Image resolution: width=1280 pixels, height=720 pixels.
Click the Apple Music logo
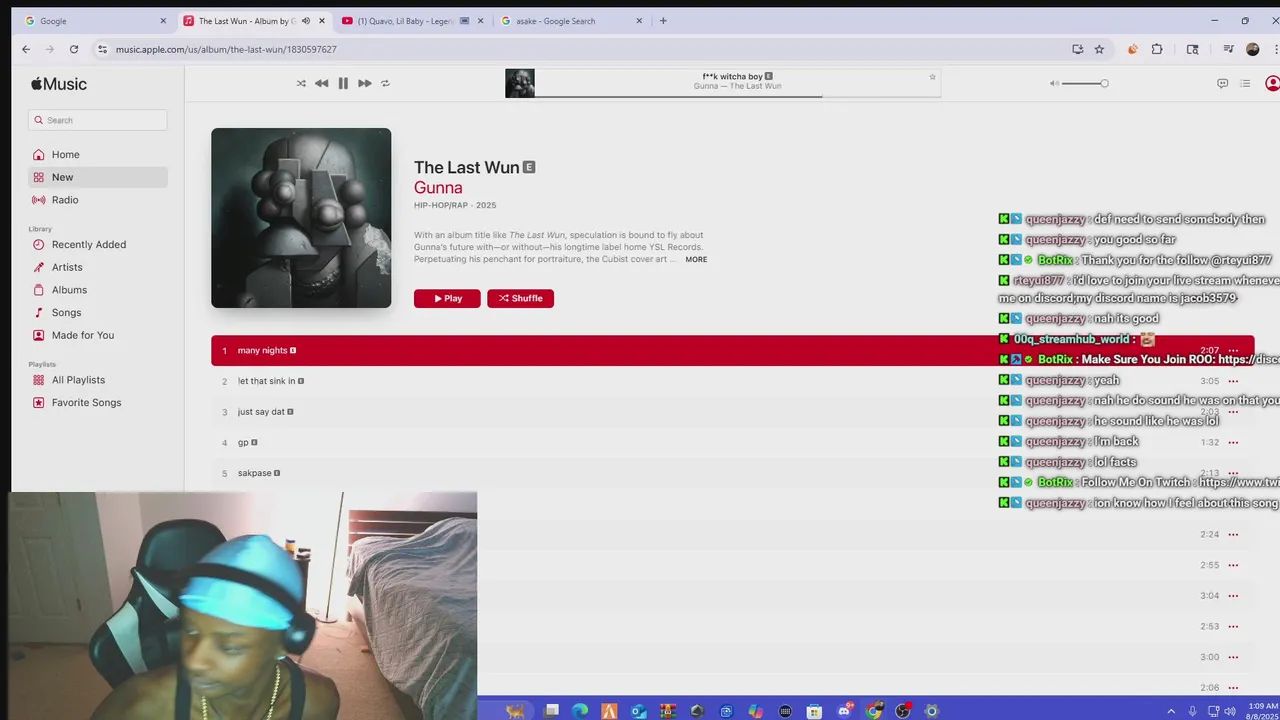click(59, 84)
